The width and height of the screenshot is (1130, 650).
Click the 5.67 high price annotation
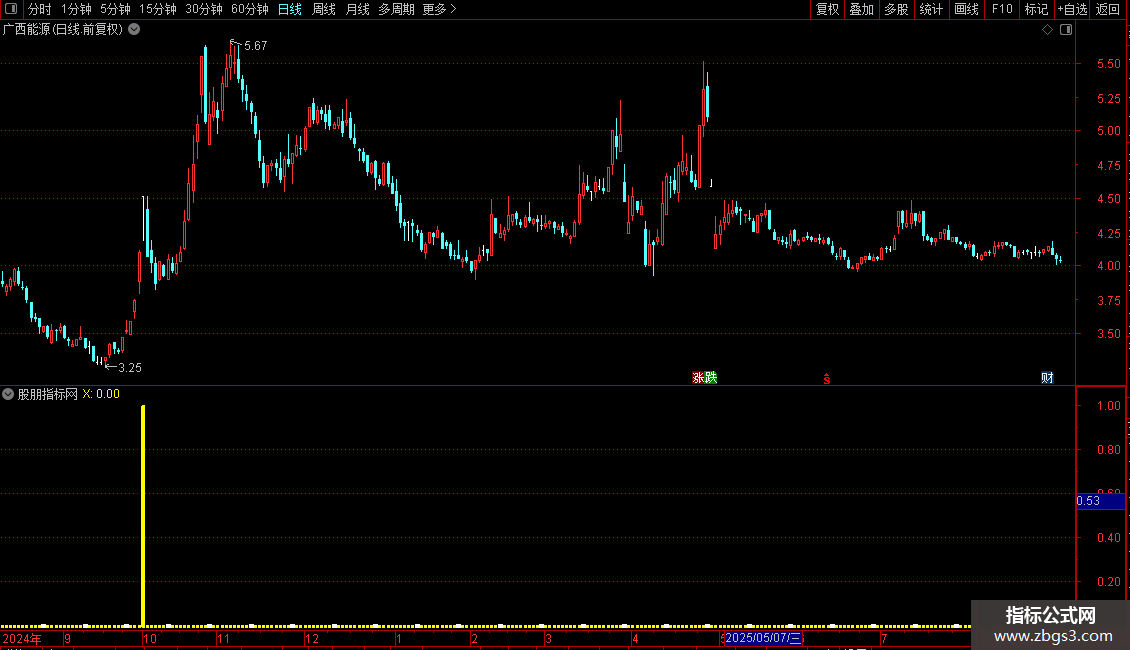point(255,45)
